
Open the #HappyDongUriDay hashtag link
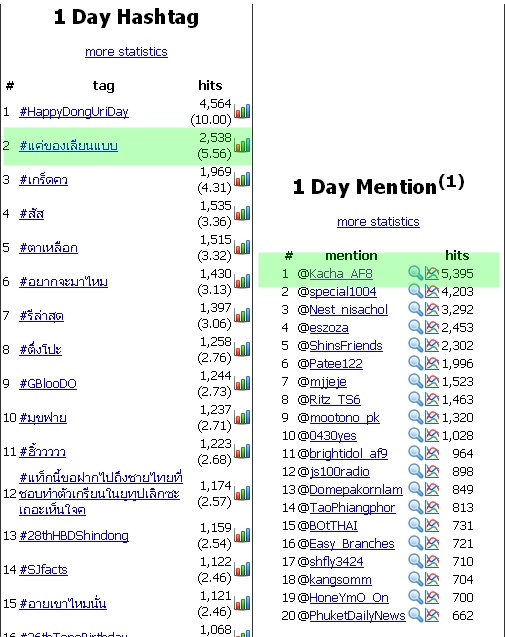[x=74, y=112]
